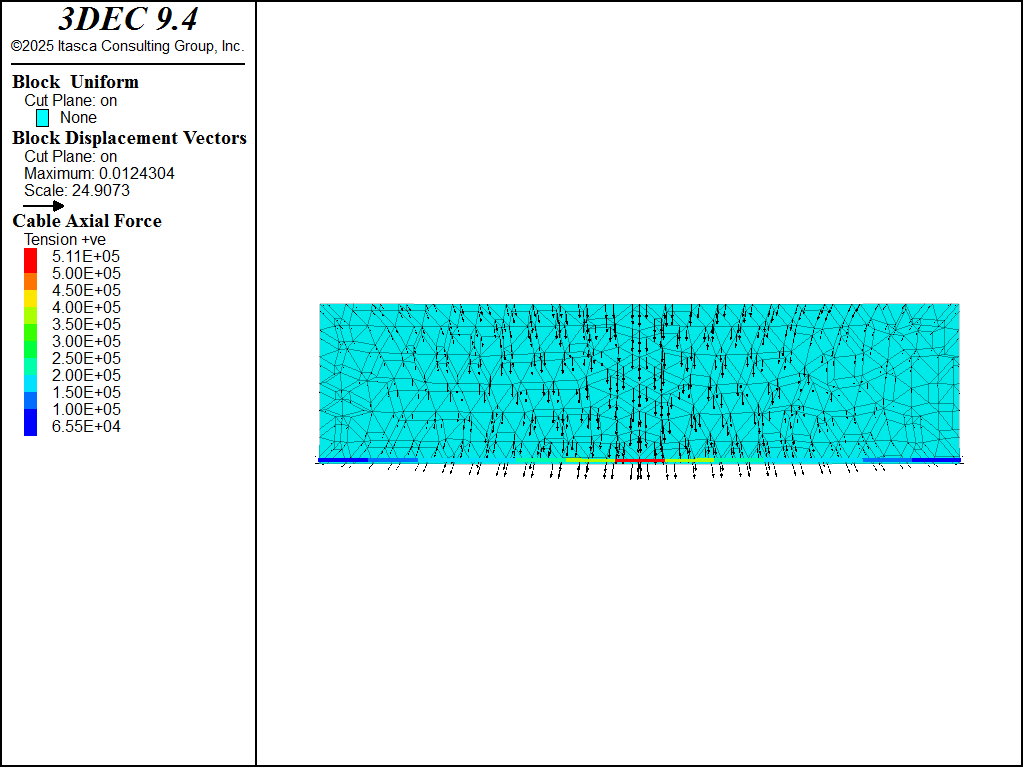This screenshot has height=768, width=1024.
Task: Select the Cable Axial Force heading
Action: (87, 221)
